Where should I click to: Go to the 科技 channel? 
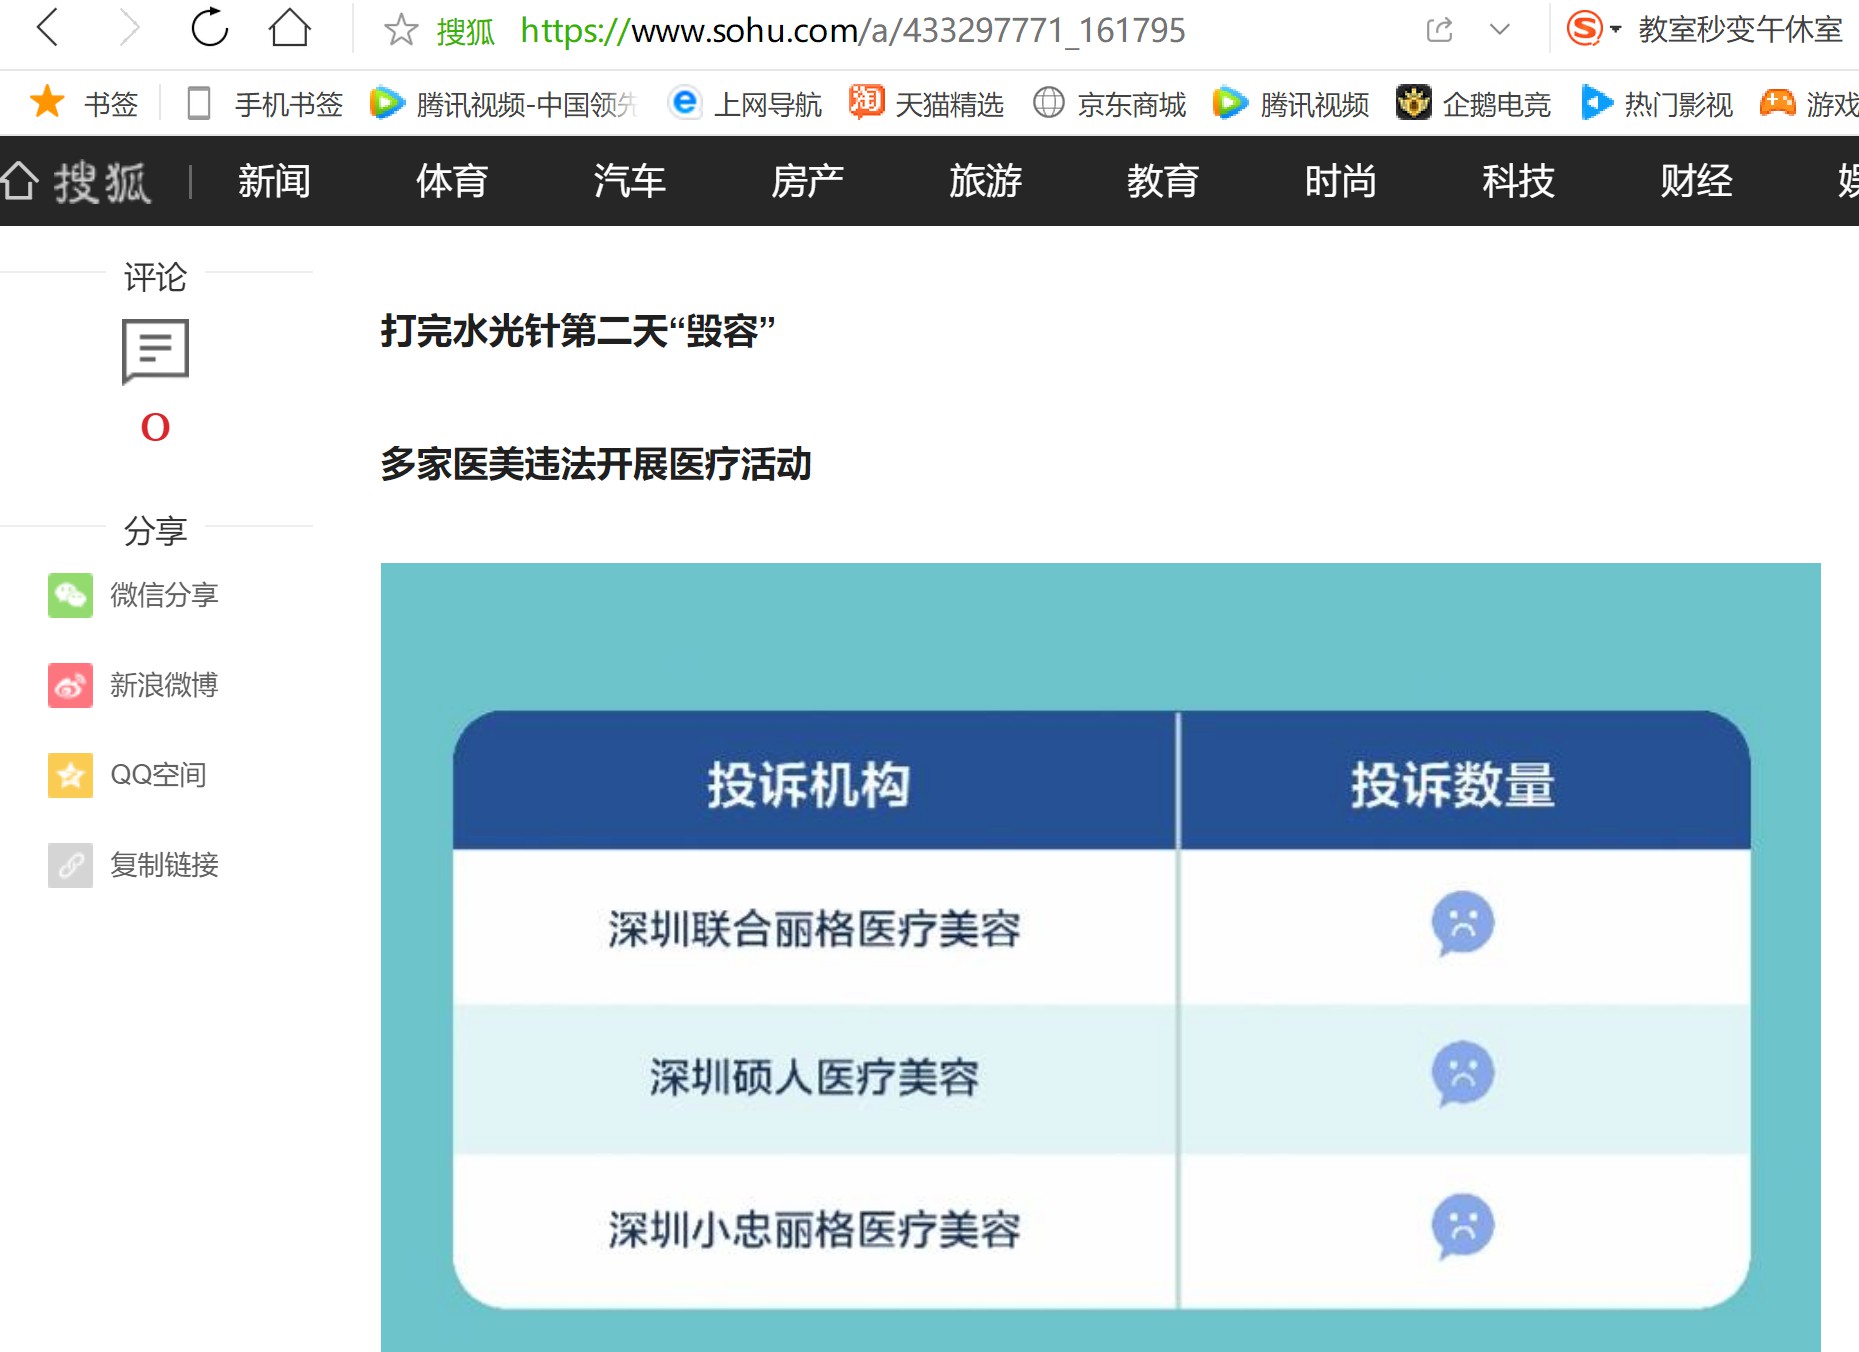pyautogui.click(x=1518, y=181)
